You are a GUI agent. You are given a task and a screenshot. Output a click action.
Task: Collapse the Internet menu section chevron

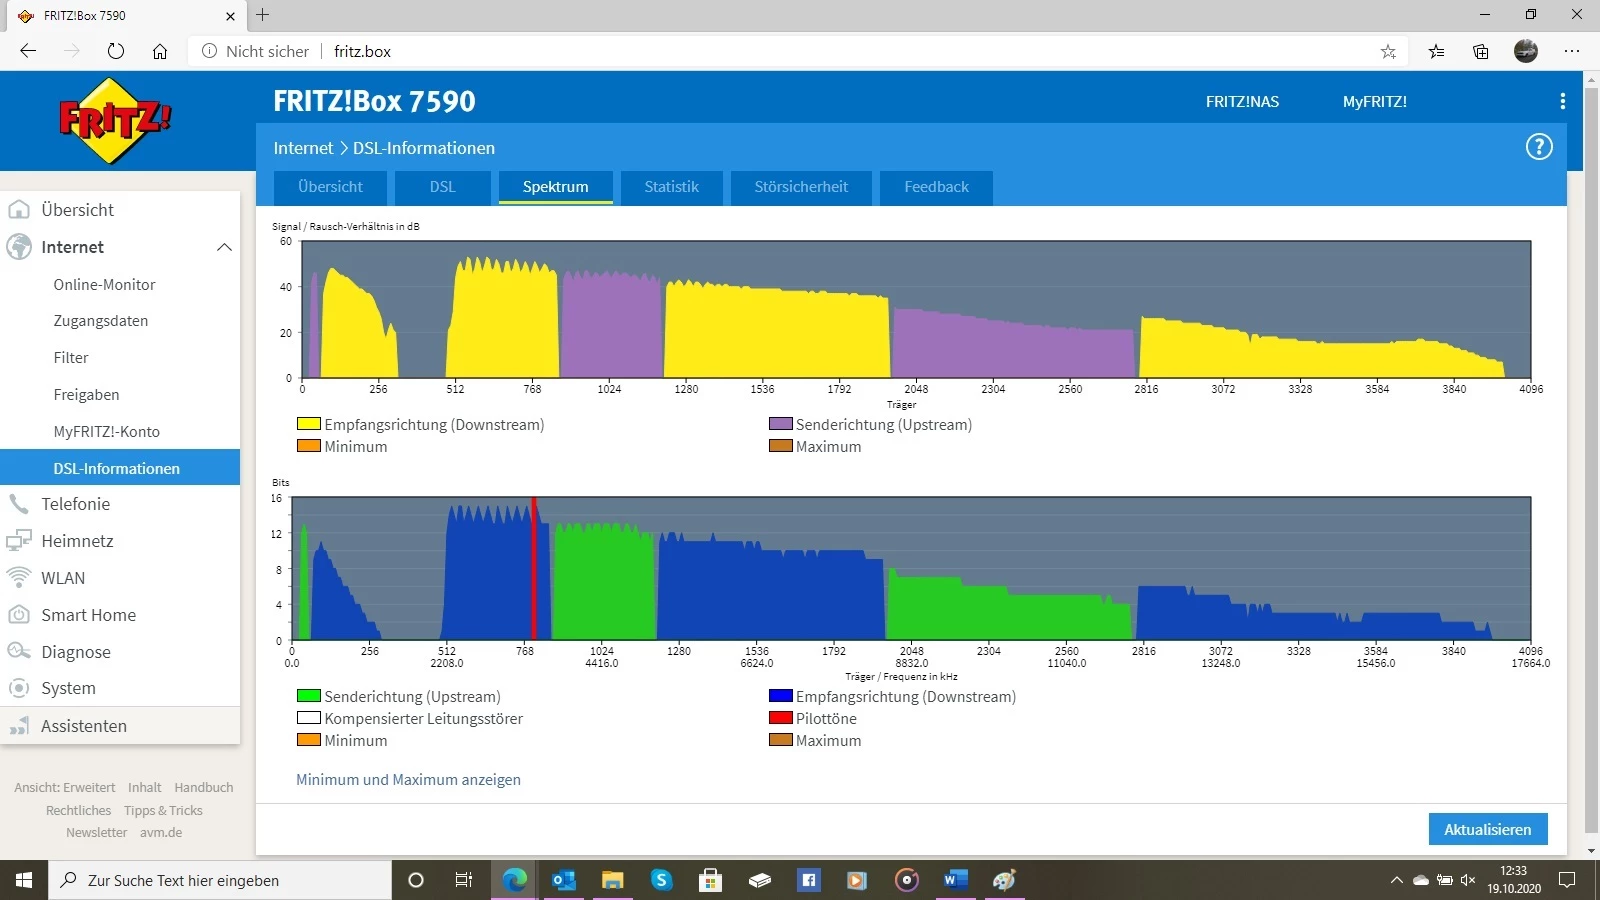point(224,247)
